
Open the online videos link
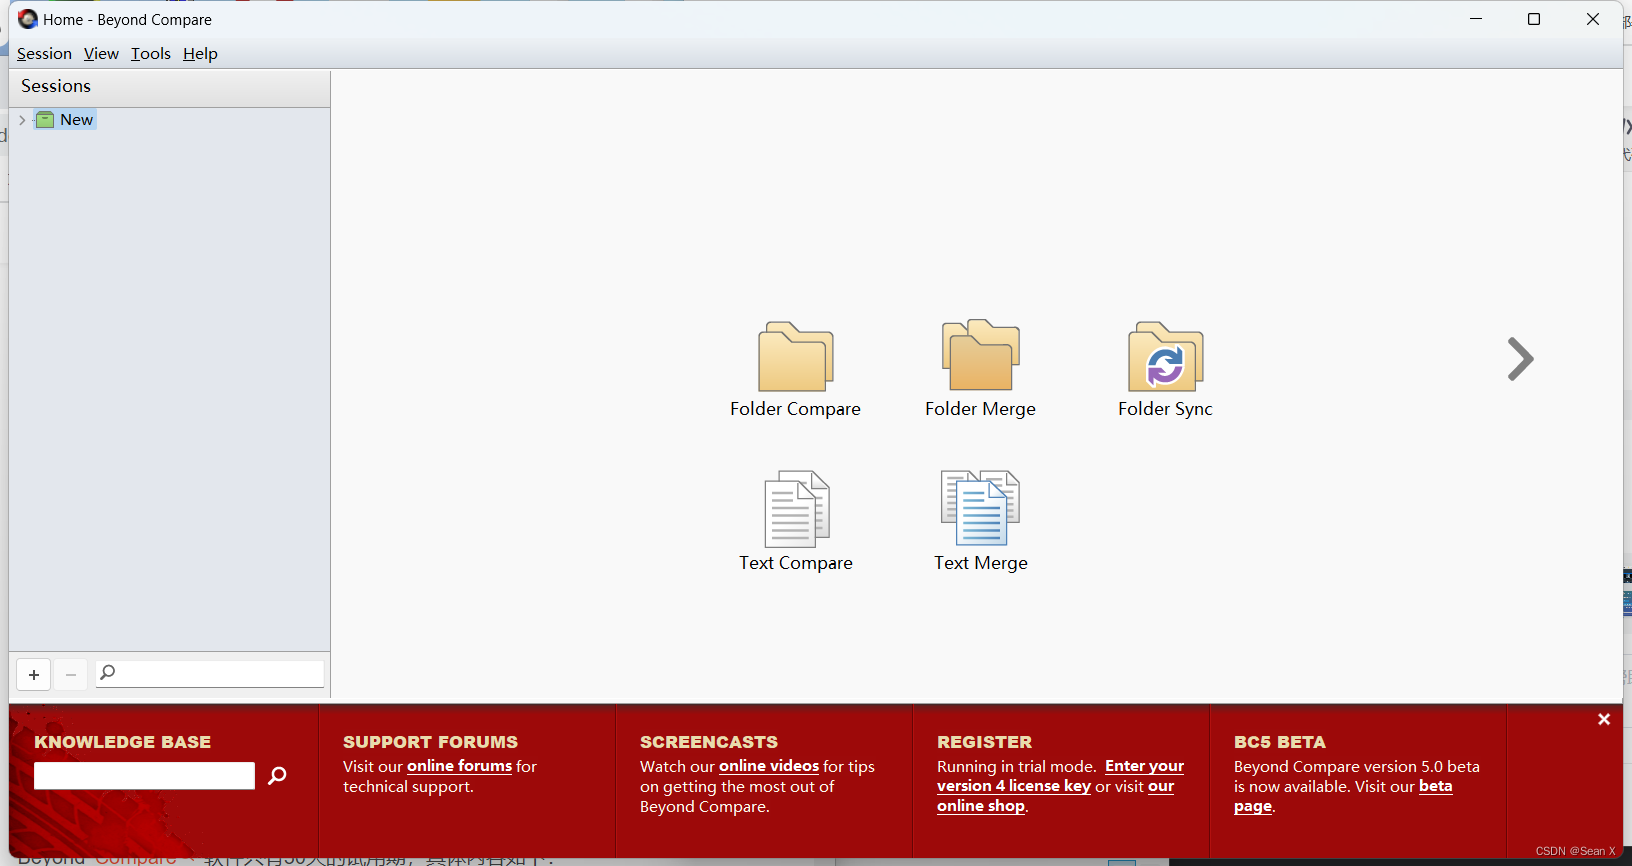click(769, 766)
